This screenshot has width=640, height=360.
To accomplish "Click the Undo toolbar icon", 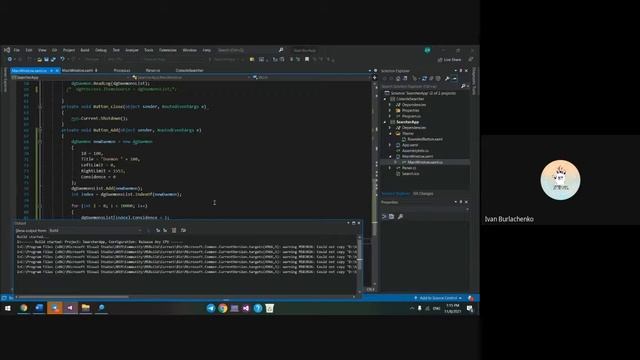I will pyautogui.click(x=62, y=60).
